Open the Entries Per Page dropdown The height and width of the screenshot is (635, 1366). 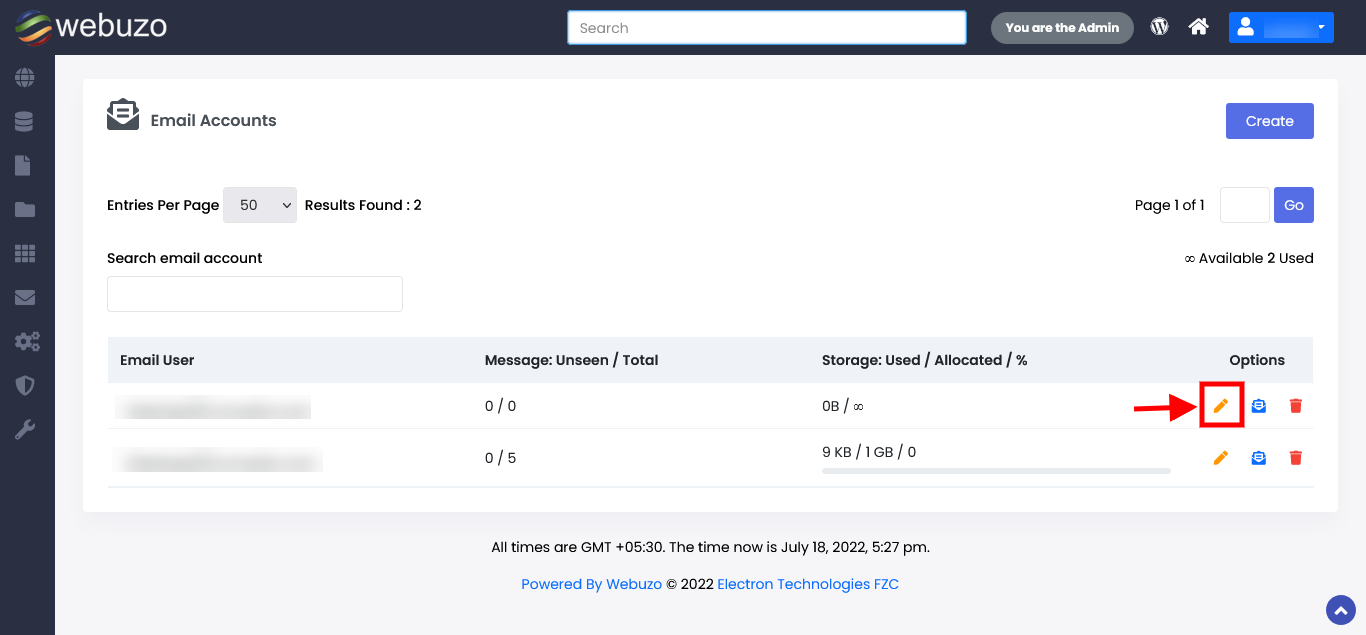(259, 205)
